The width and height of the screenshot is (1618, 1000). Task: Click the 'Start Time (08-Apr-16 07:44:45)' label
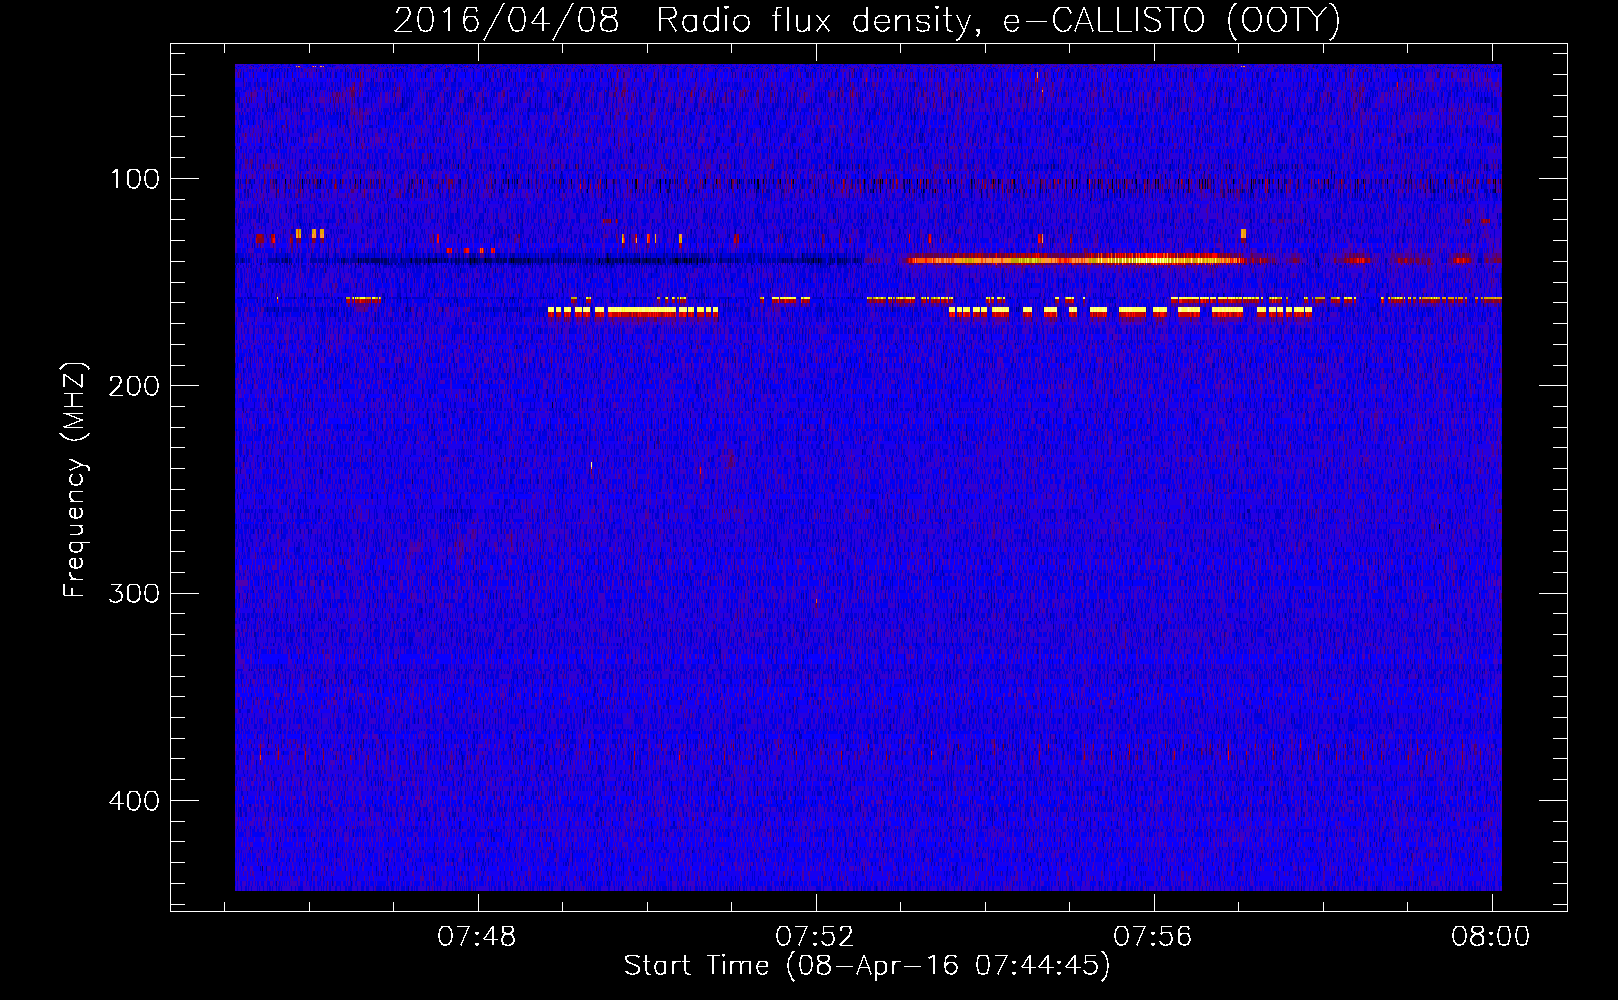pos(867,966)
